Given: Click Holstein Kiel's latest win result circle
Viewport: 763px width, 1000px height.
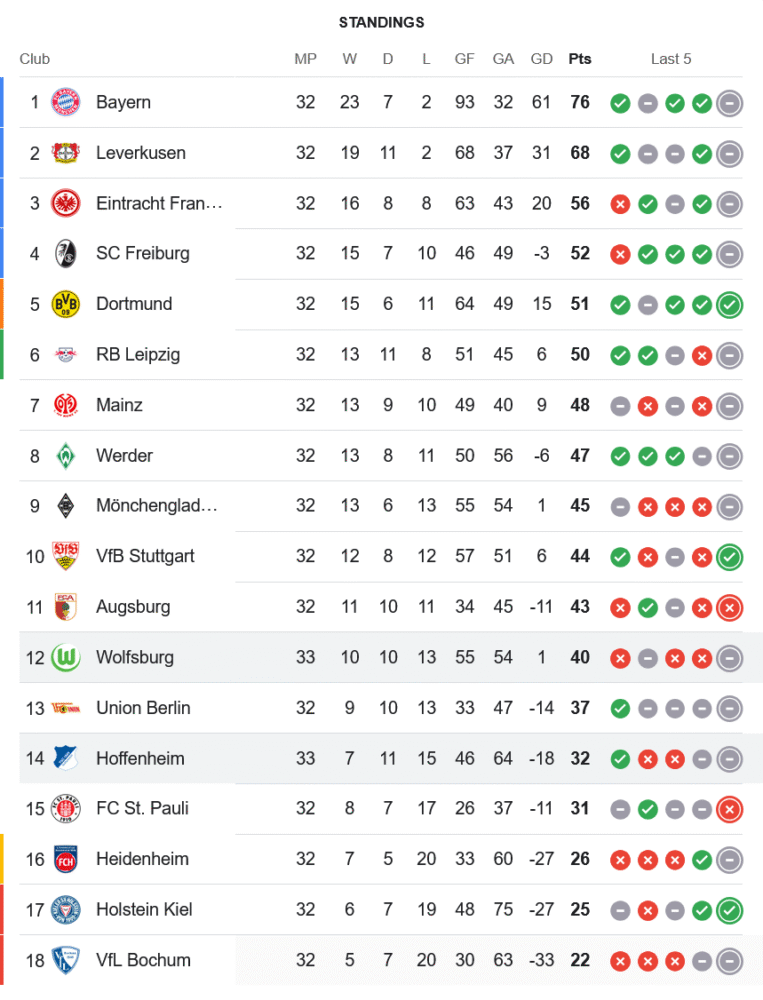Looking at the screenshot, I should [x=729, y=910].
